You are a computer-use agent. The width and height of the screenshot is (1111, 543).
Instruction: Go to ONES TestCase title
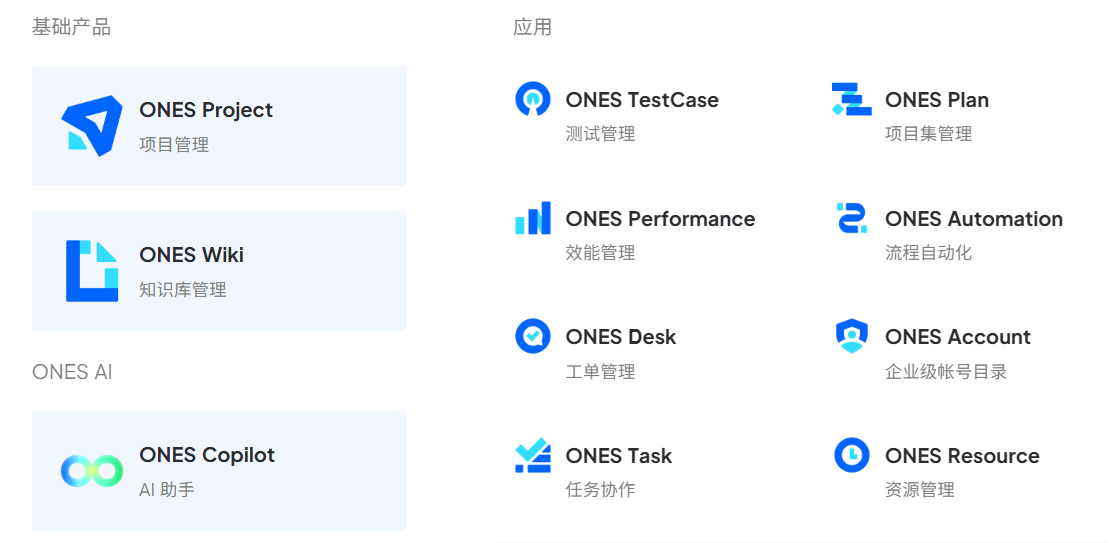pyautogui.click(x=642, y=100)
